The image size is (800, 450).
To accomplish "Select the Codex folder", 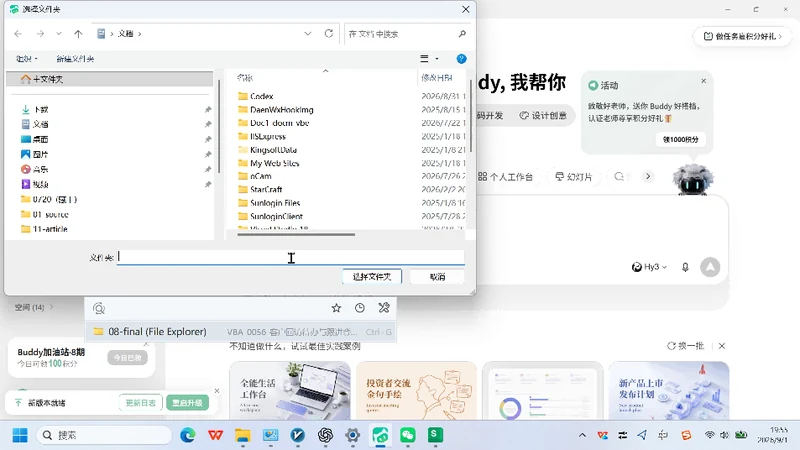I will [256, 96].
